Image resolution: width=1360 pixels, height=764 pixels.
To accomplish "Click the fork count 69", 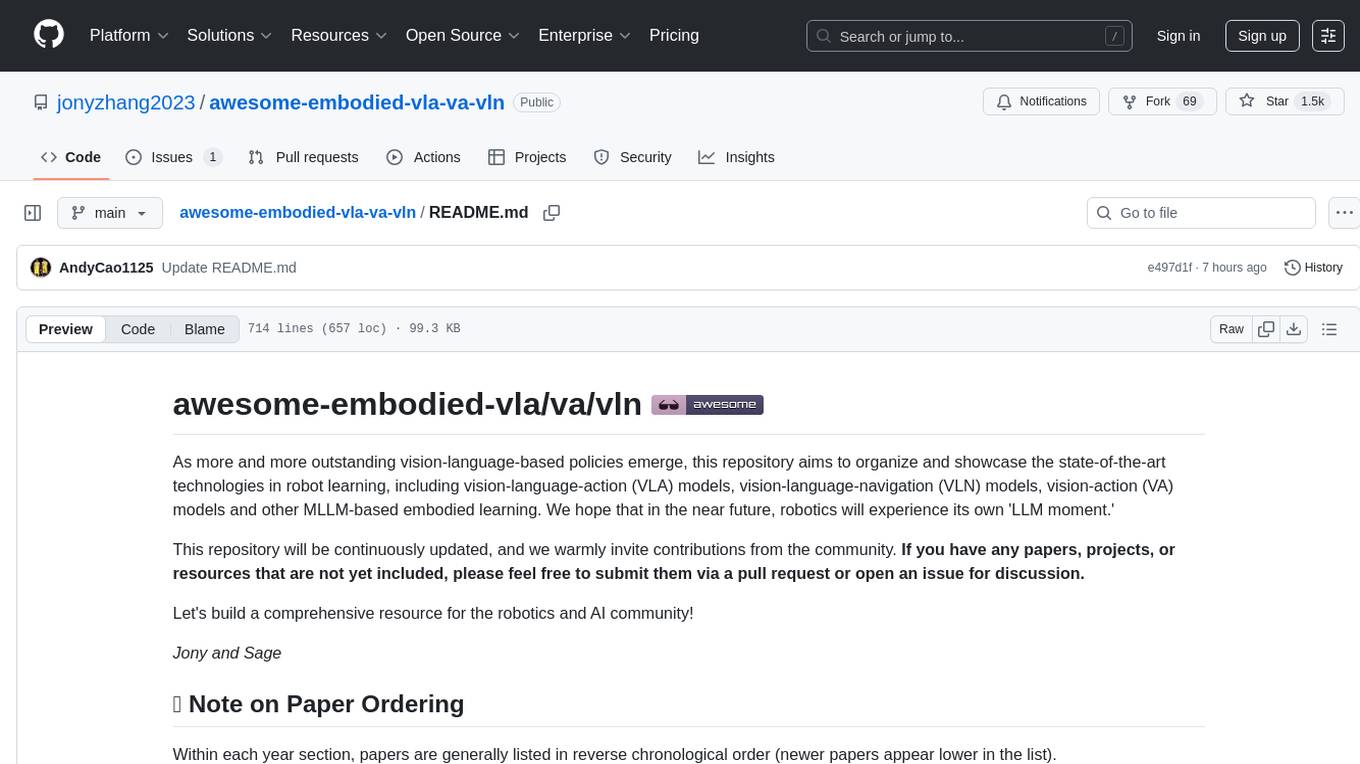I will click(x=1189, y=102).
